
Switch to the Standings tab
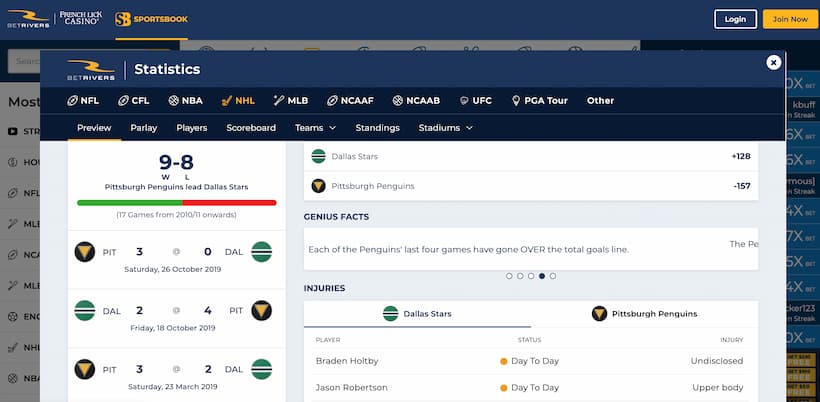click(377, 128)
